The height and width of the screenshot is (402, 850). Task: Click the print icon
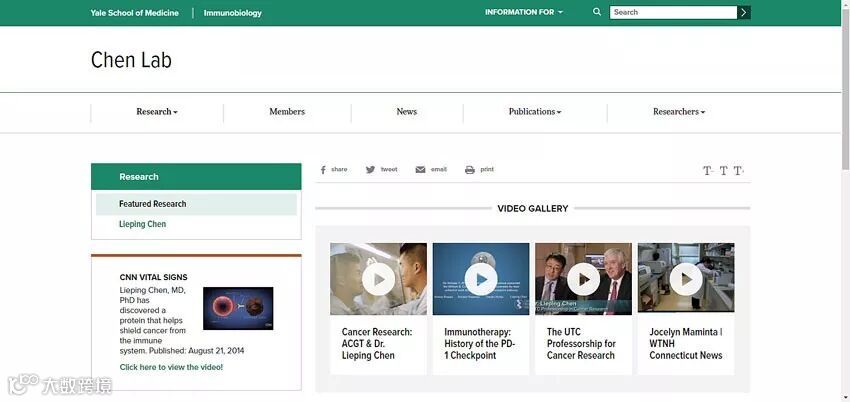click(x=469, y=170)
